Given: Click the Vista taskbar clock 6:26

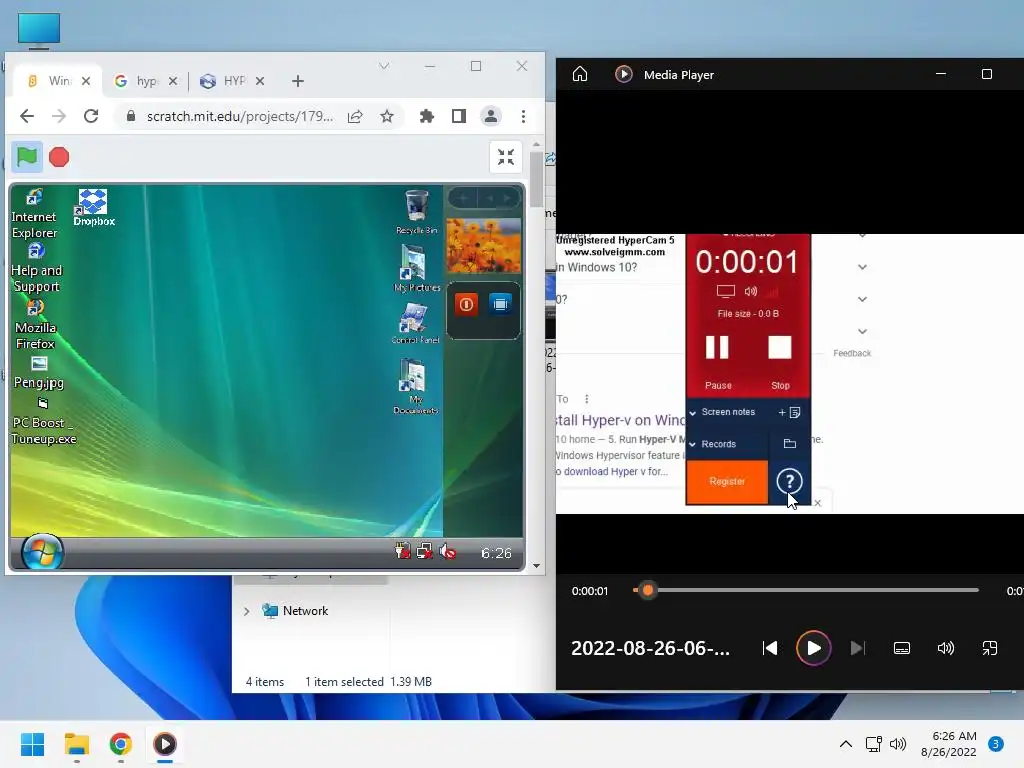Looking at the screenshot, I should pyautogui.click(x=496, y=553).
